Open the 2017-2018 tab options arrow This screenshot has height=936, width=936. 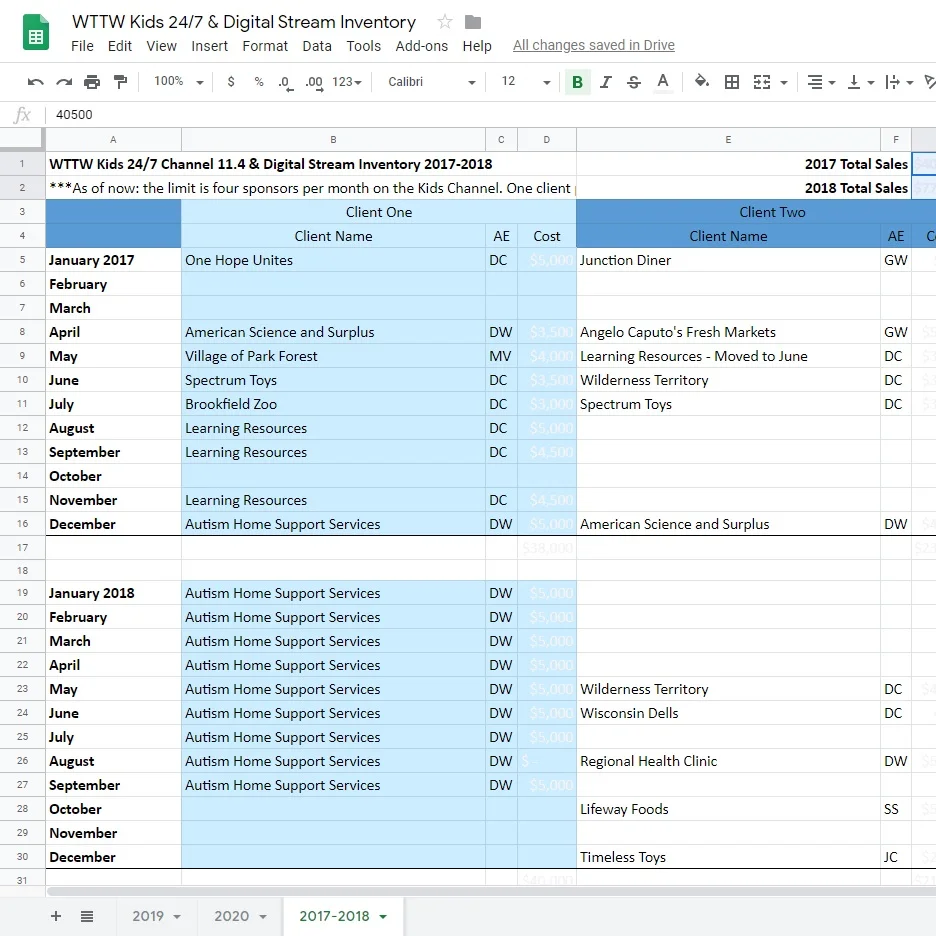click(383, 917)
